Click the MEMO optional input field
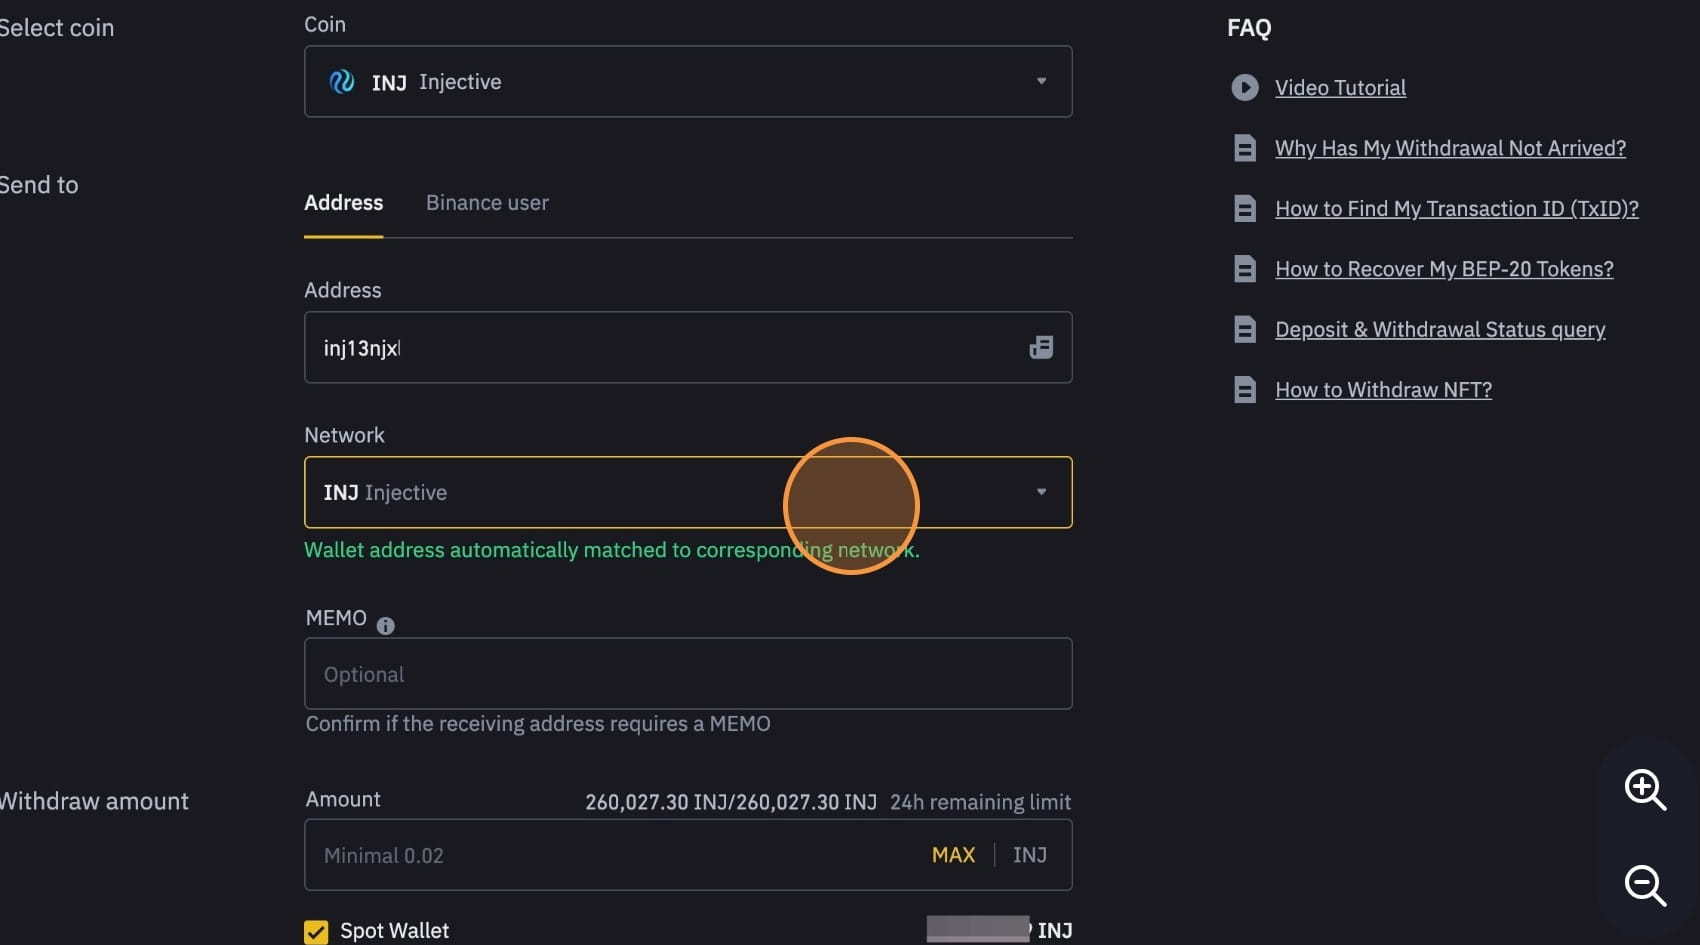Image resolution: width=1700 pixels, height=945 pixels. 688,674
